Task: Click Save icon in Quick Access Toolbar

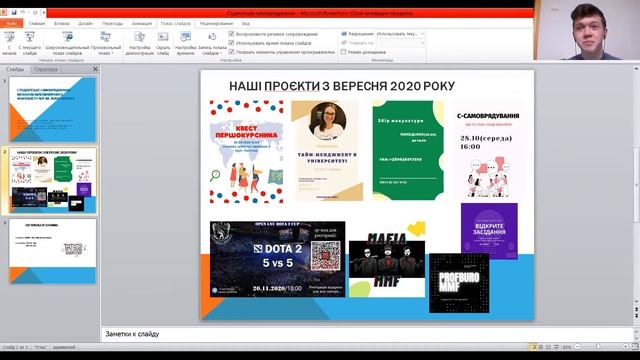Action: (13, 13)
